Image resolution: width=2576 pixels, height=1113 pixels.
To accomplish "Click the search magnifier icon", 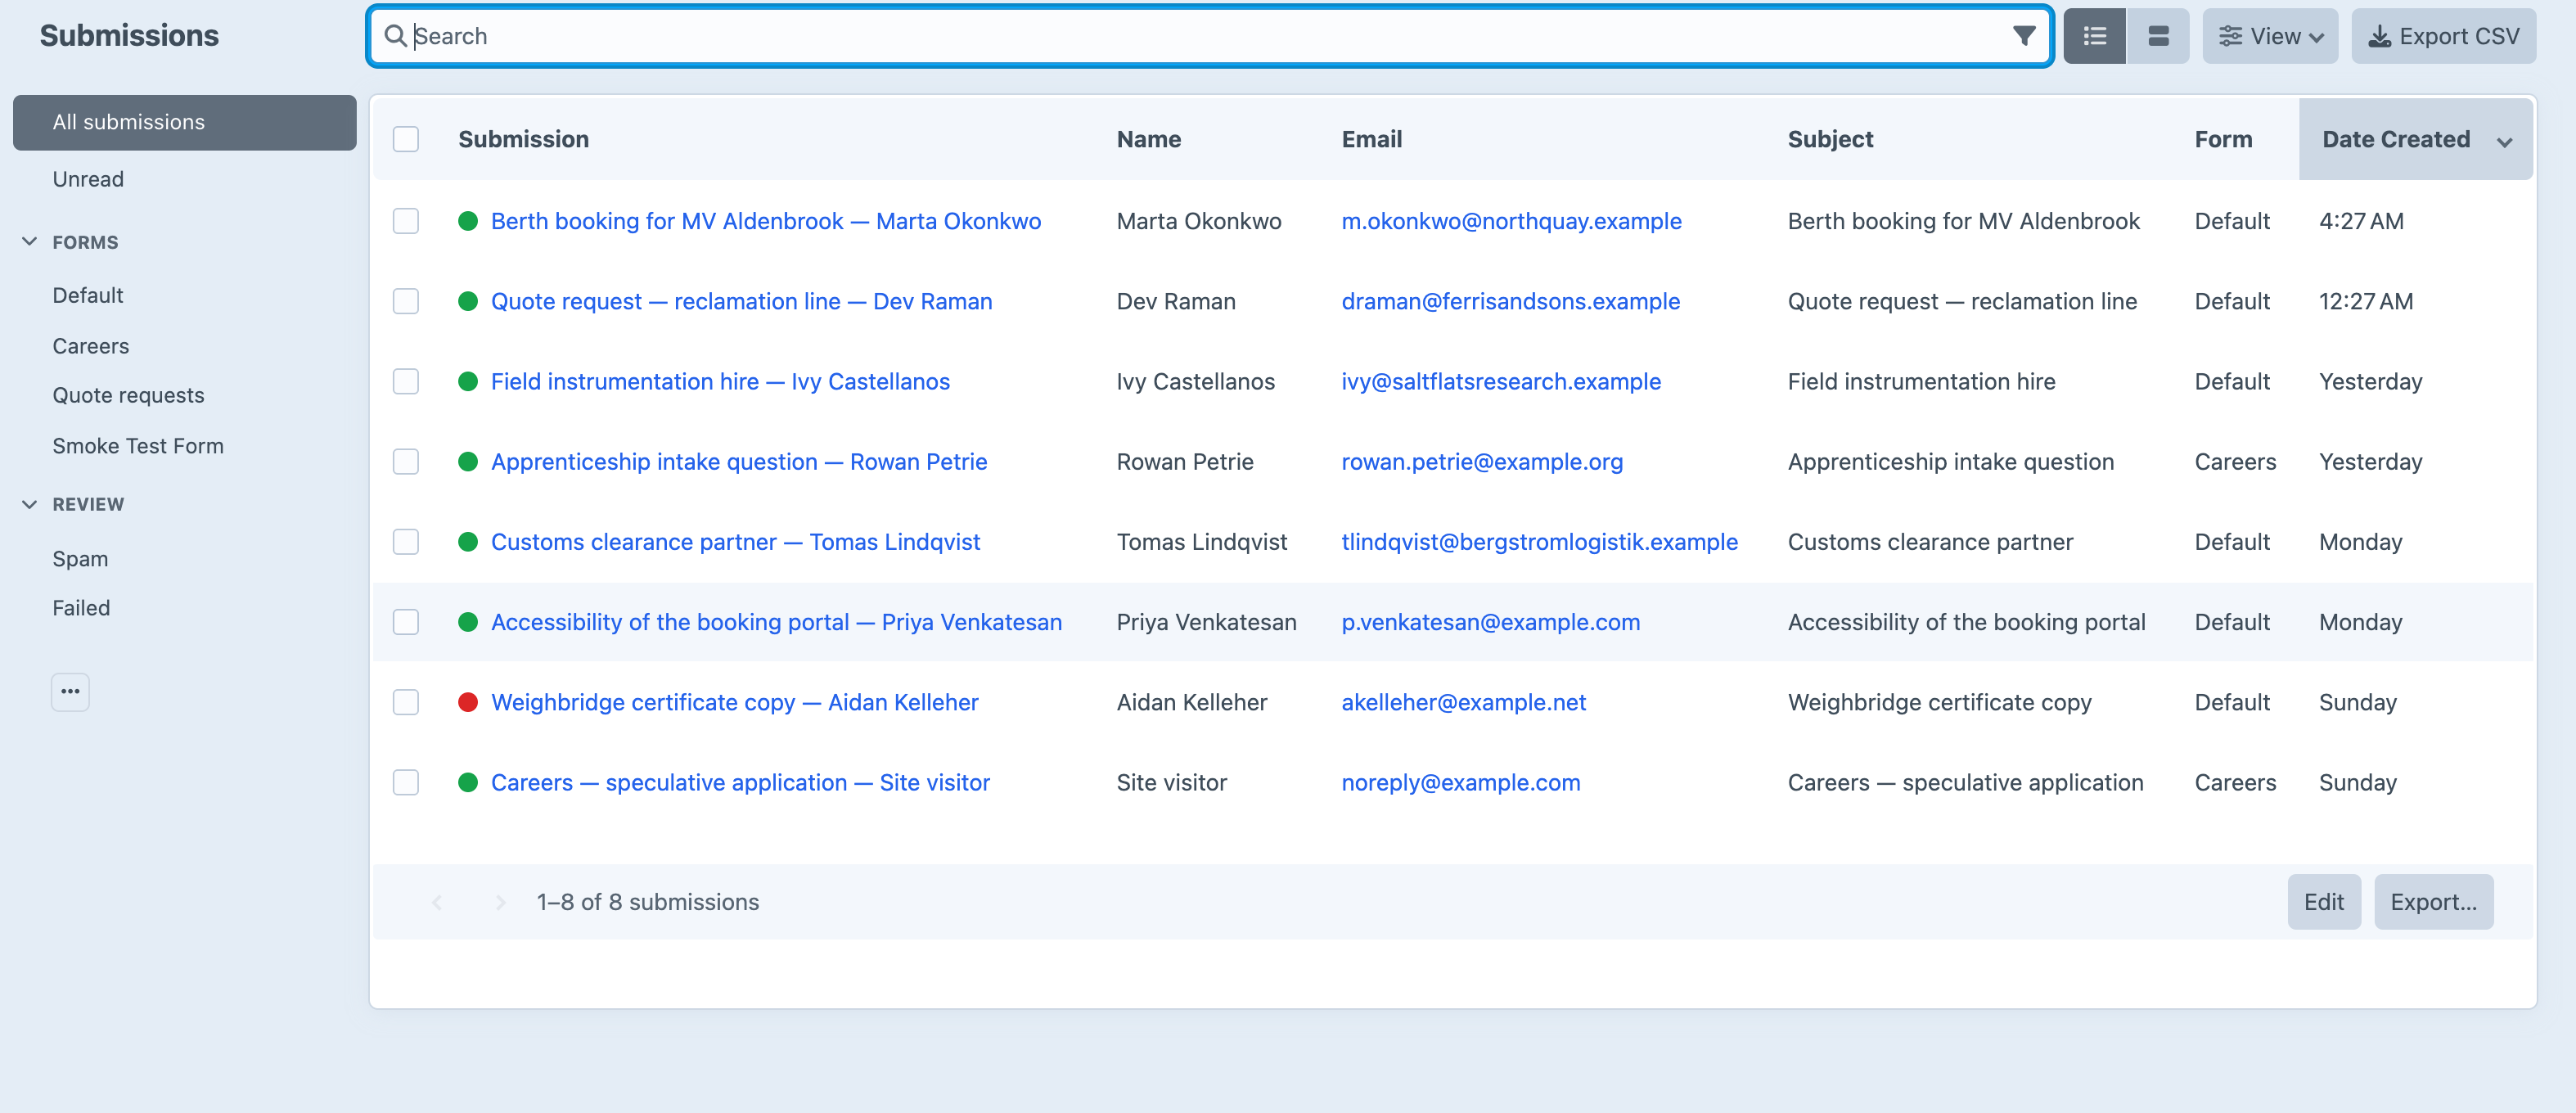I will pos(395,36).
